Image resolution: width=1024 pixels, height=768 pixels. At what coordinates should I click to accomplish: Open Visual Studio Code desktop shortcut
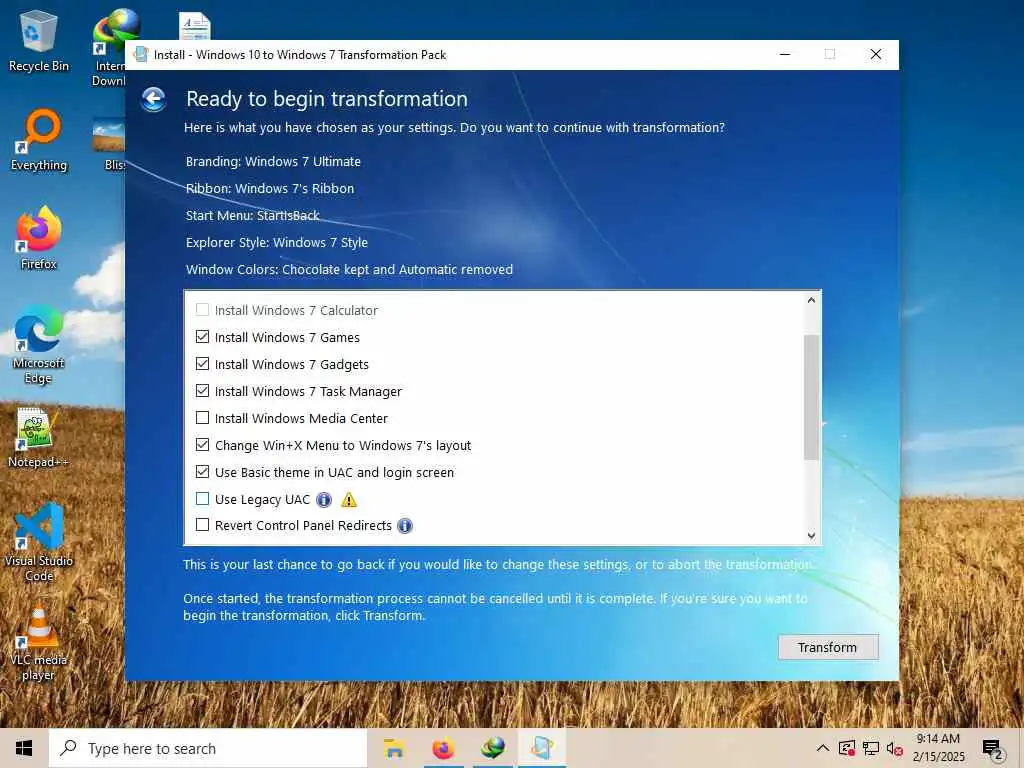pos(39,542)
